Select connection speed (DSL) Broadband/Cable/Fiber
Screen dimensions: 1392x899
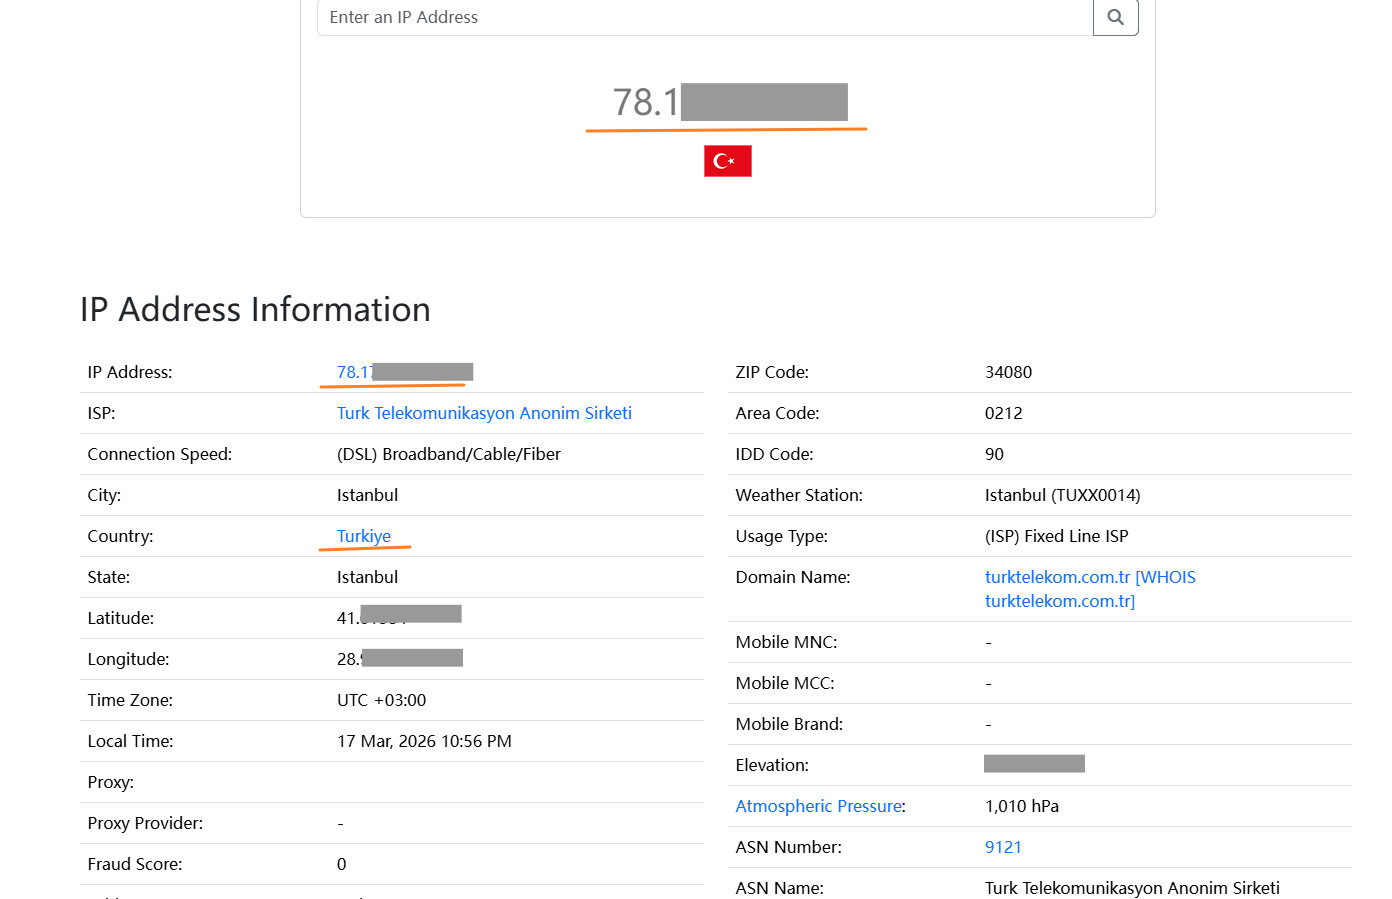pos(448,454)
